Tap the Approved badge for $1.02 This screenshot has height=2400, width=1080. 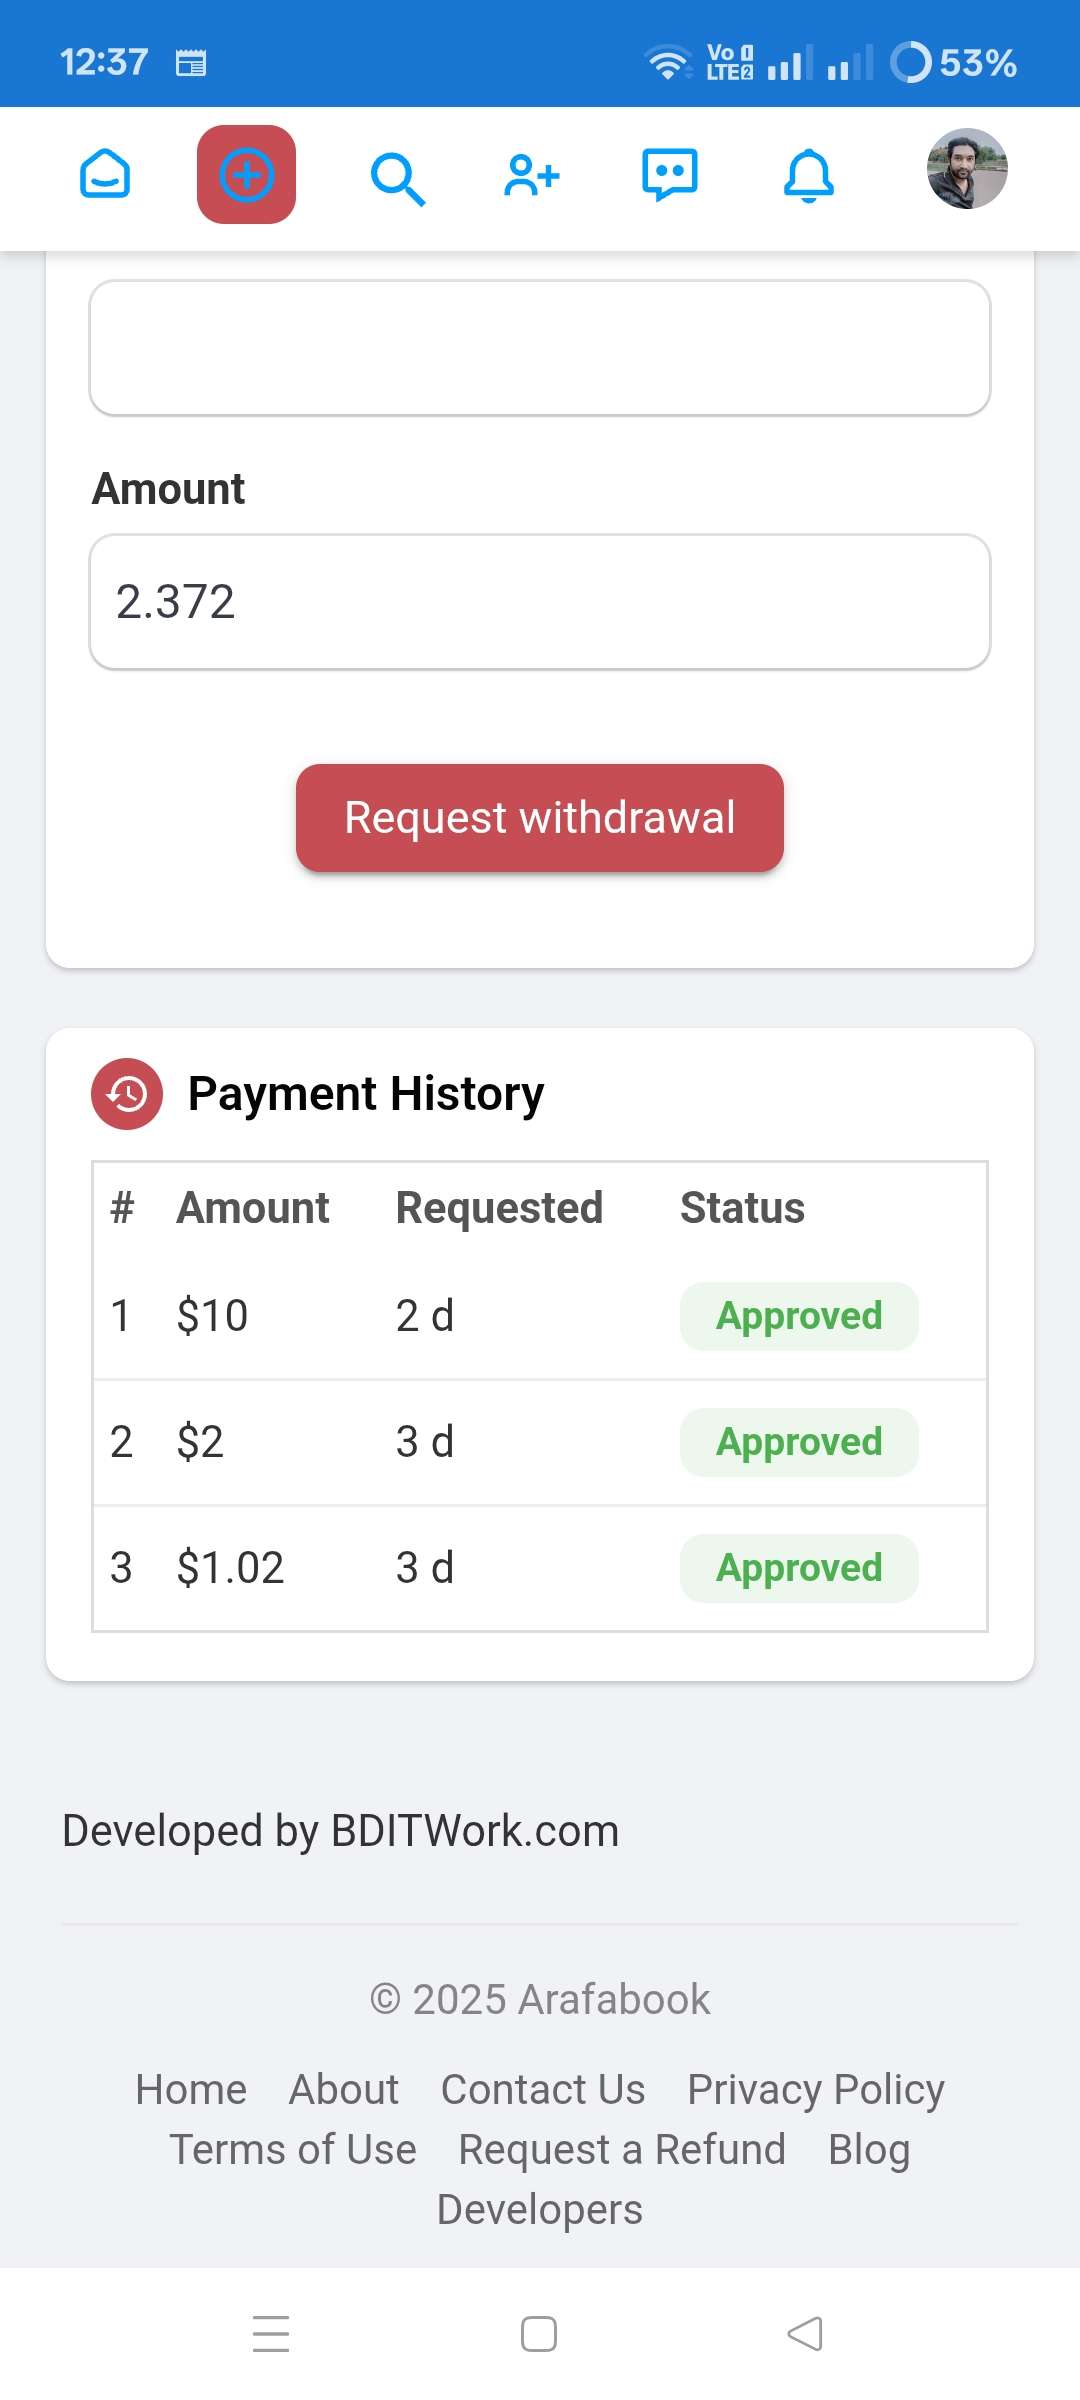[799, 1568]
